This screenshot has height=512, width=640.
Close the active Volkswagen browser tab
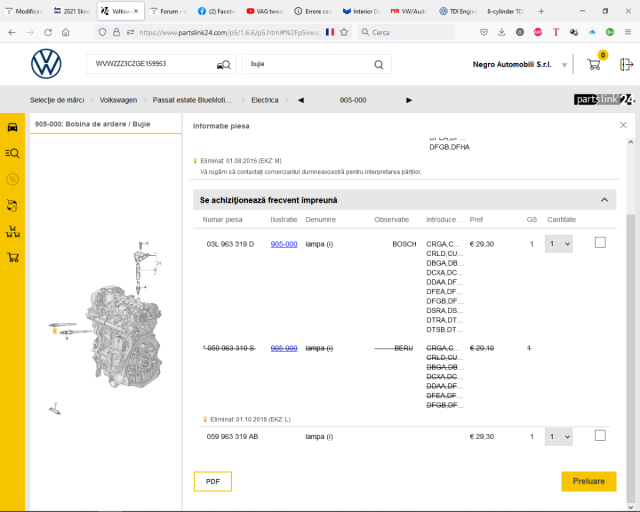pos(136,11)
